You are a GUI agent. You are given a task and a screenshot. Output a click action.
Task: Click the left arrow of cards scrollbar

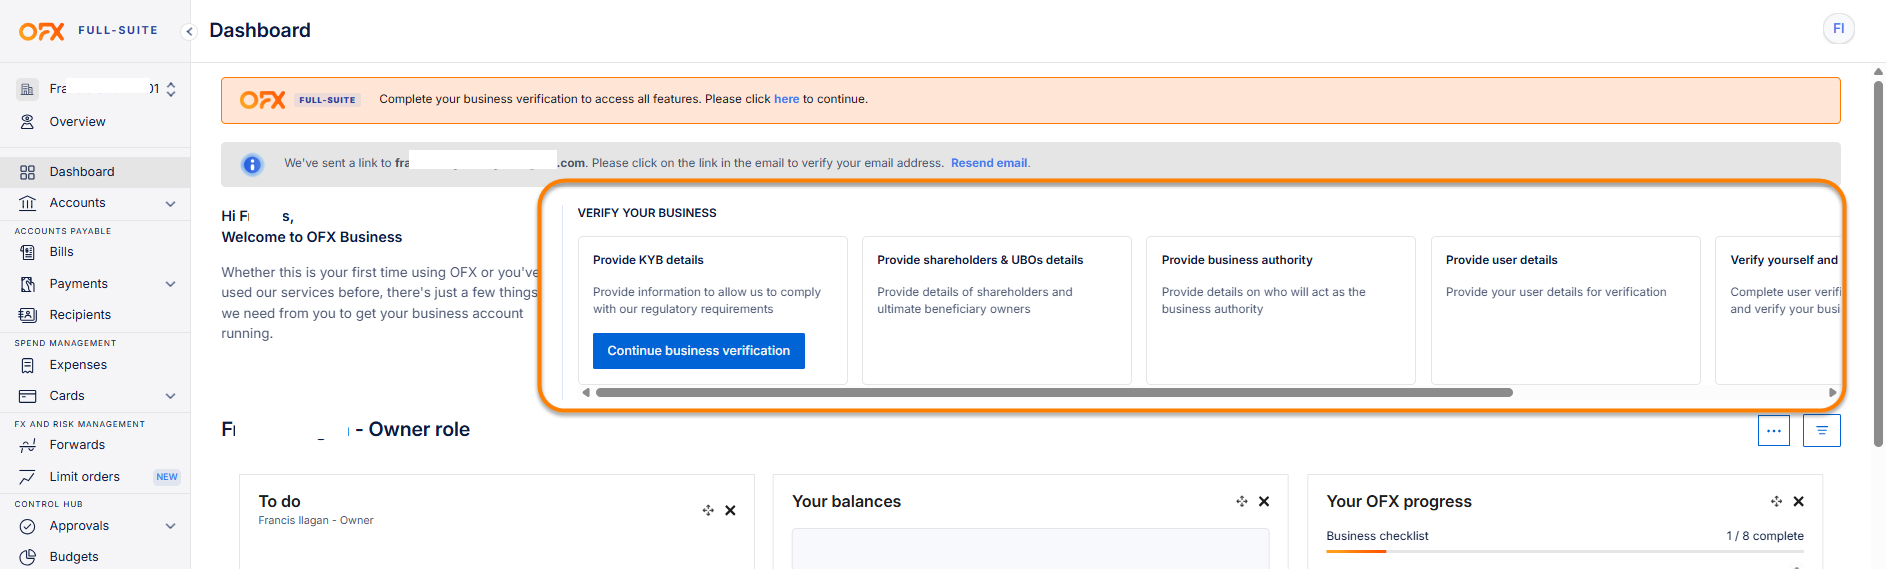586,393
